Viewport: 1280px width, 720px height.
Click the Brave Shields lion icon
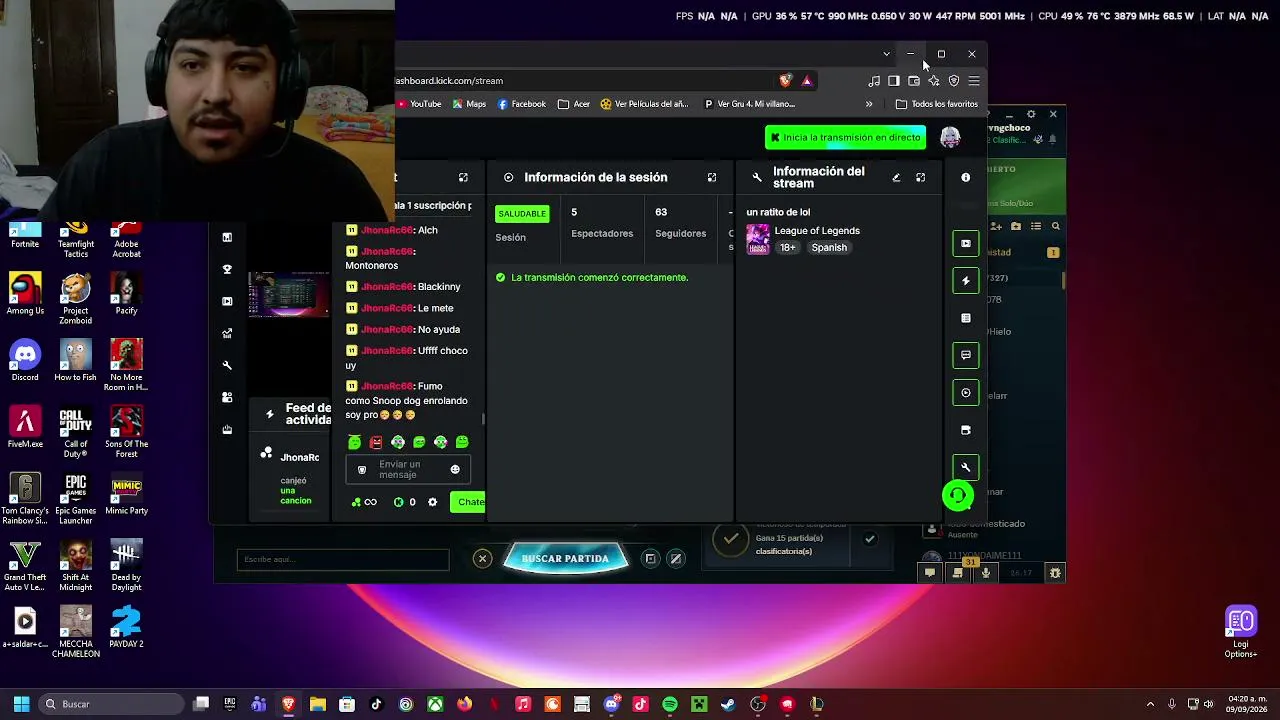[785, 81]
